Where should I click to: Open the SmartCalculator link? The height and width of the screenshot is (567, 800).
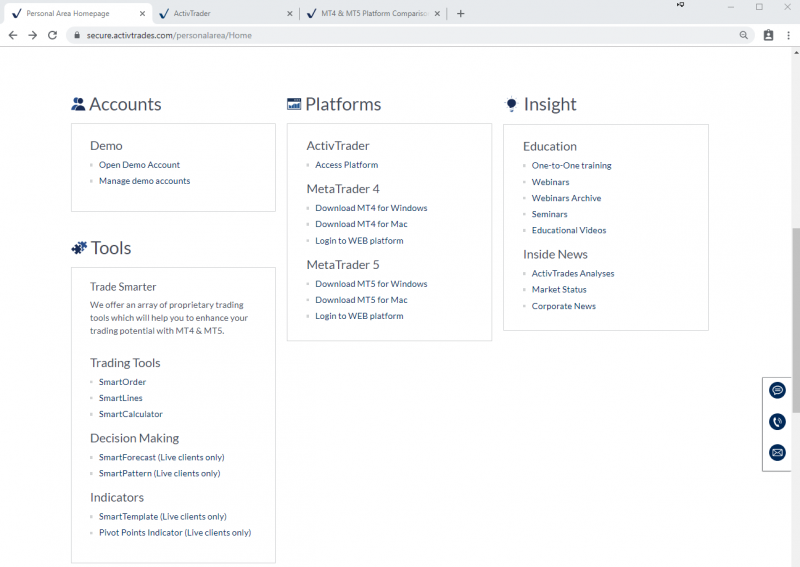click(x=131, y=414)
